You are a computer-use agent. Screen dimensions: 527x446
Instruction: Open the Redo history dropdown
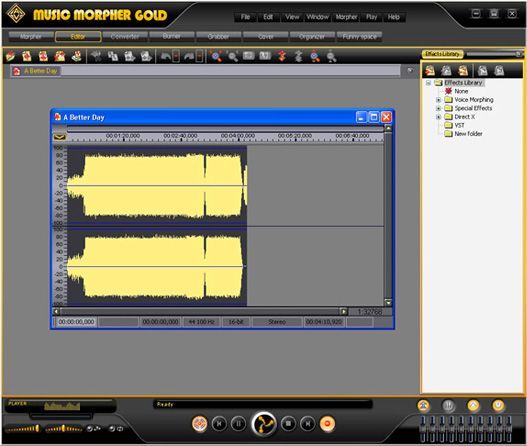(199, 56)
